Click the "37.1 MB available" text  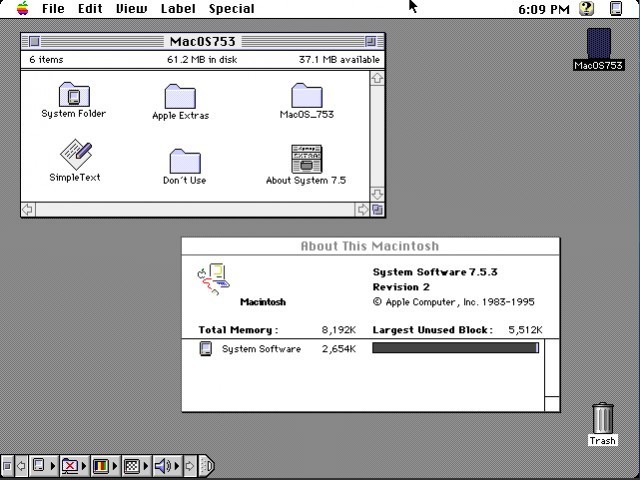pyautogui.click(x=339, y=60)
